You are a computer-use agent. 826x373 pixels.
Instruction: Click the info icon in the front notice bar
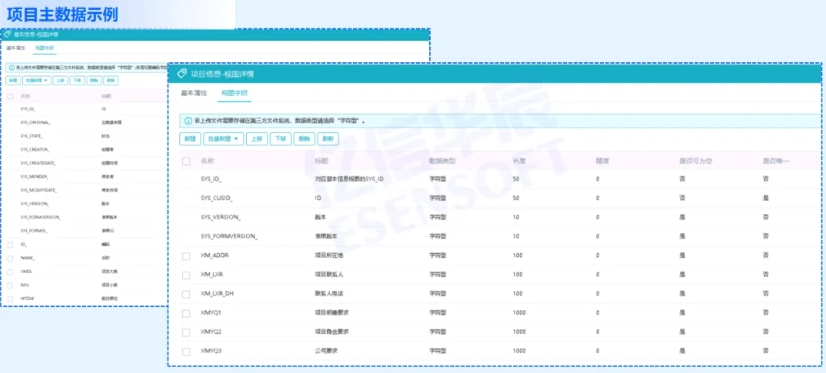click(x=188, y=121)
